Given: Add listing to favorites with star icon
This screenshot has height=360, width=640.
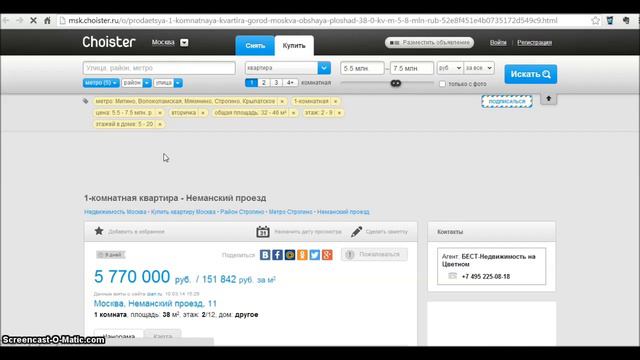Looking at the screenshot, I should [x=99, y=231].
